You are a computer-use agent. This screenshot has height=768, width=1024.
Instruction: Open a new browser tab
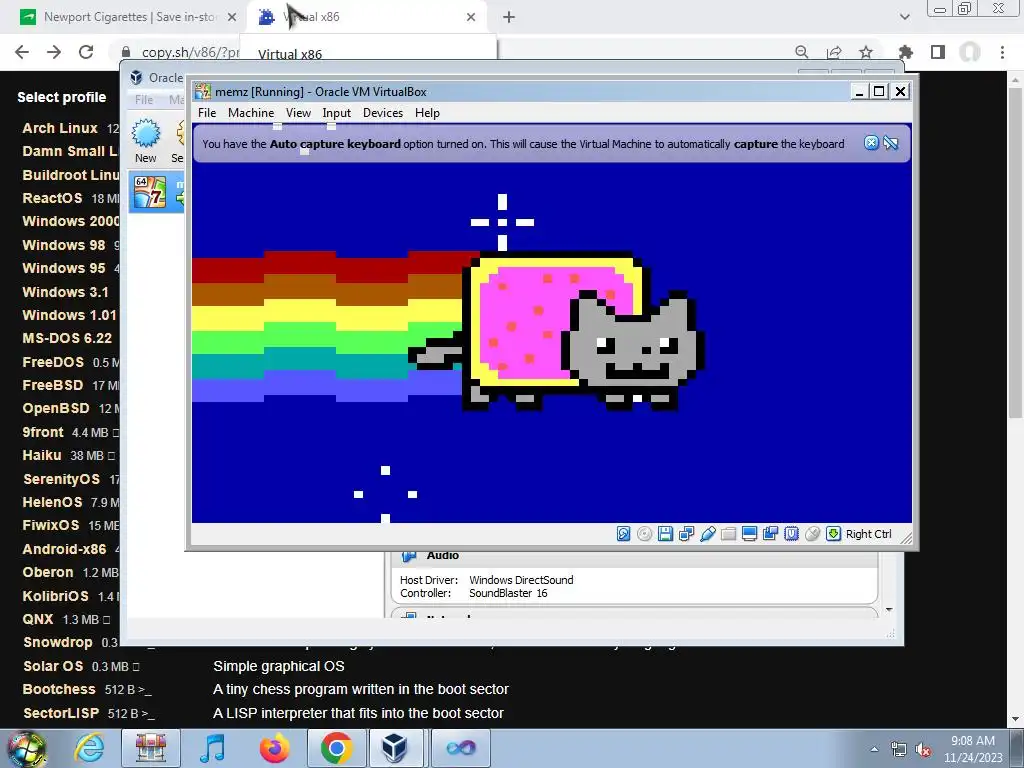[509, 17]
